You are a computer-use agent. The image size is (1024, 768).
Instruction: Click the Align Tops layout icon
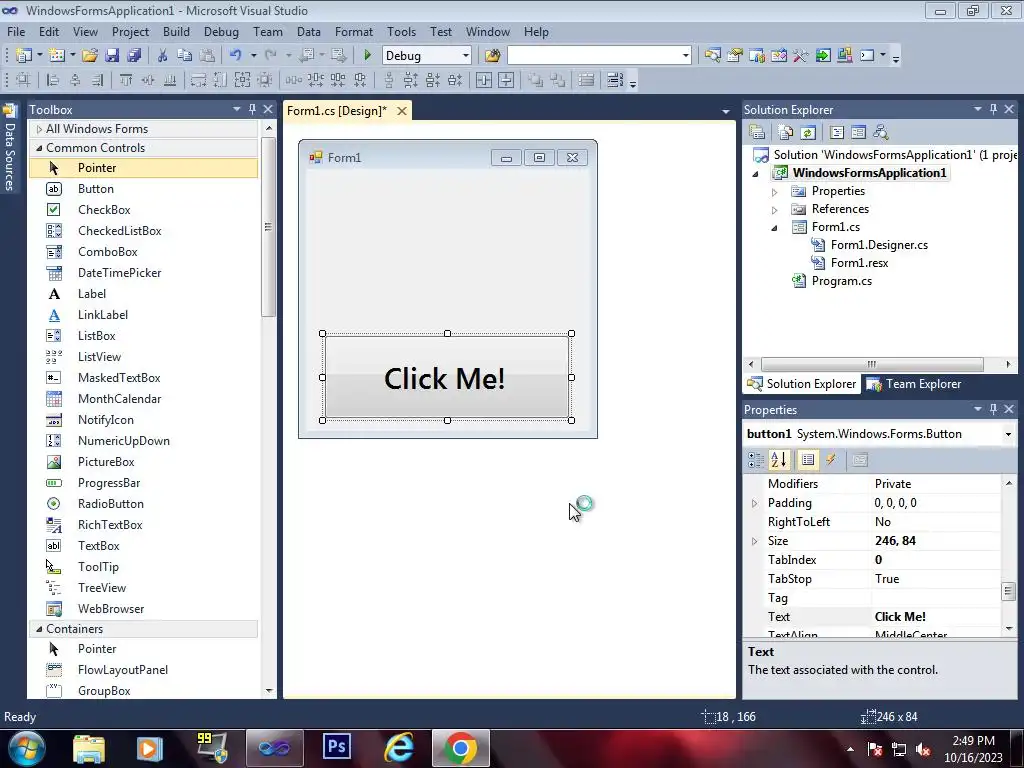click(x=126, y=80)
